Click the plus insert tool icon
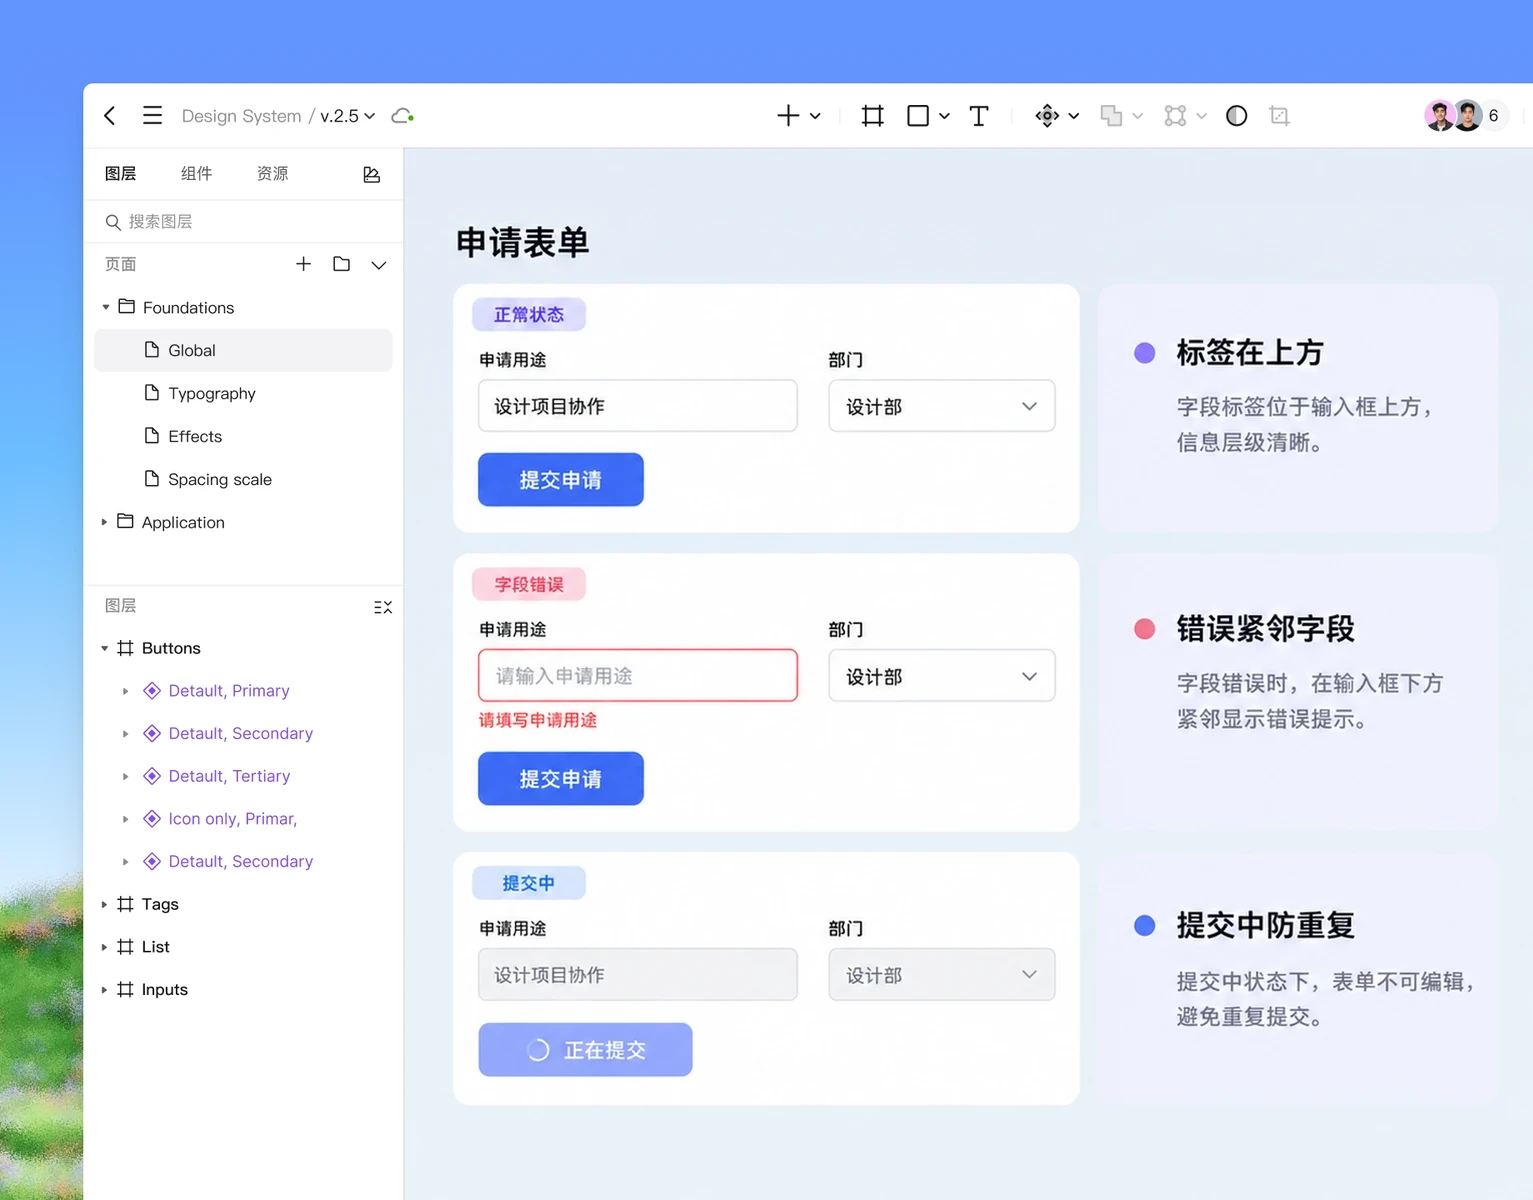1533x1200 pixels. point(788,116)
